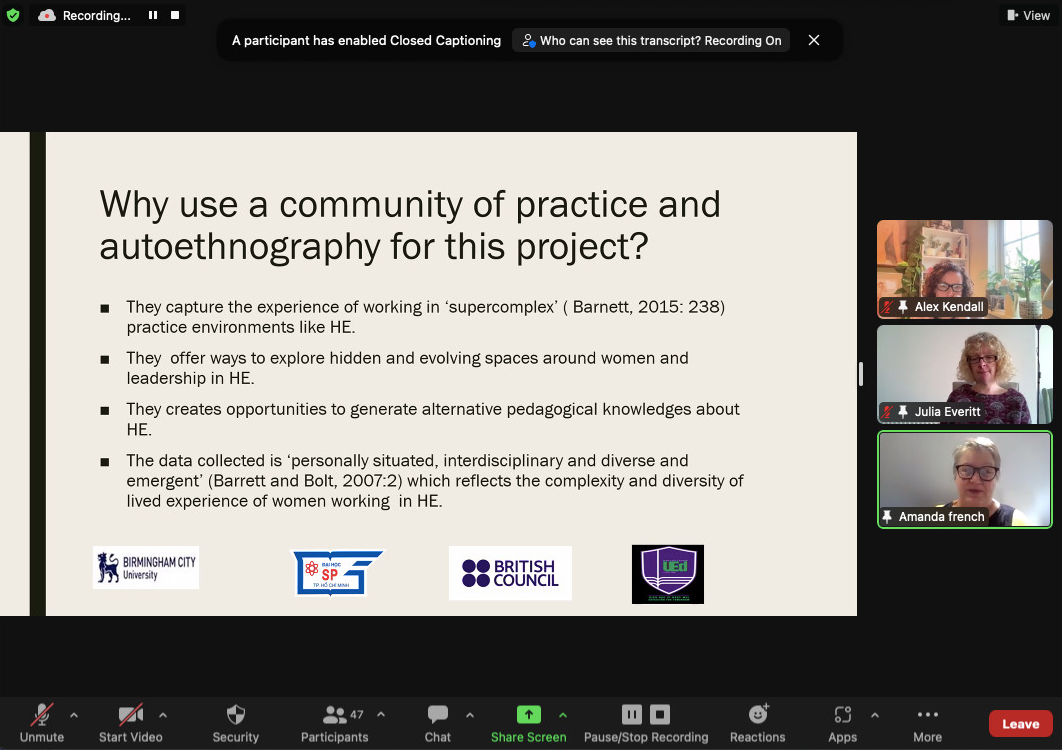Click the green Share Screen icon
This screenshot has width=1062, height=750.
pyautogui.click(x=528, y=714)
